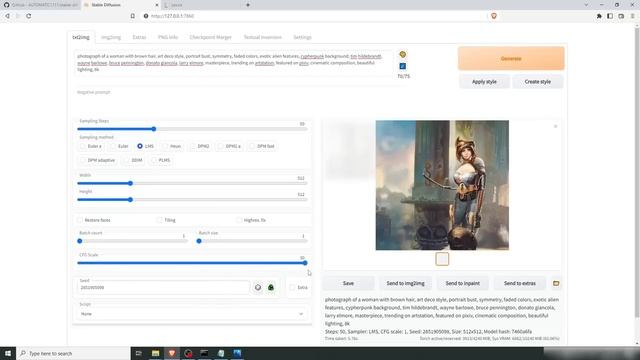Reuse last seed with green recycle icon
The image size is (640, 360).
point(271,287)
